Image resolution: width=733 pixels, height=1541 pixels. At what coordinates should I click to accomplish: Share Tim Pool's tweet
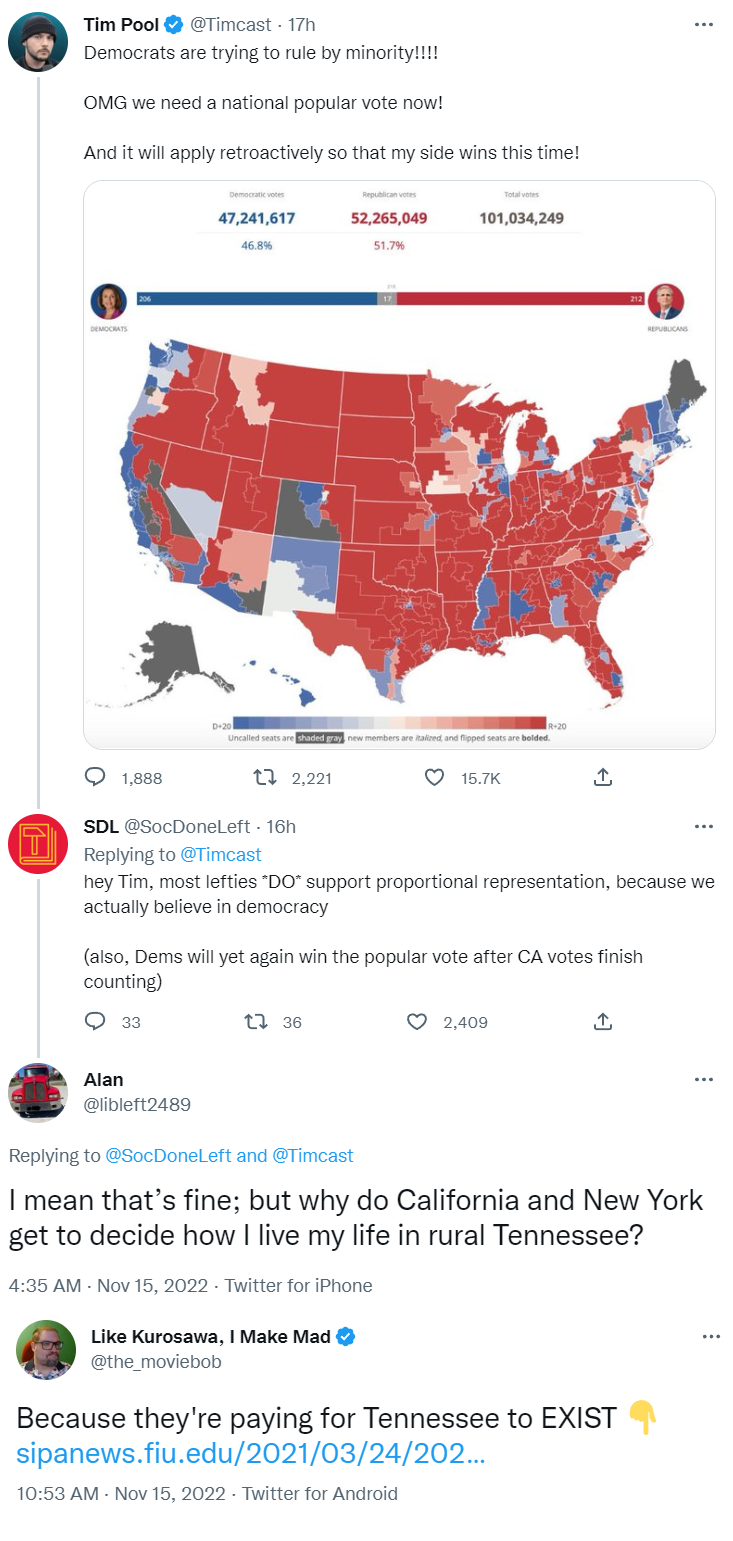602,777
